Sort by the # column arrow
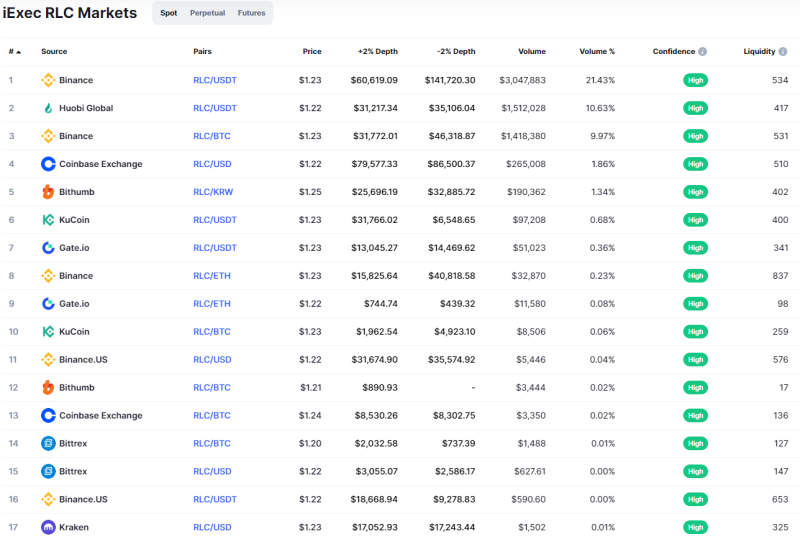The height and width of the screenshot is (539, 800). pyautogui.click(x=19, y=52)
